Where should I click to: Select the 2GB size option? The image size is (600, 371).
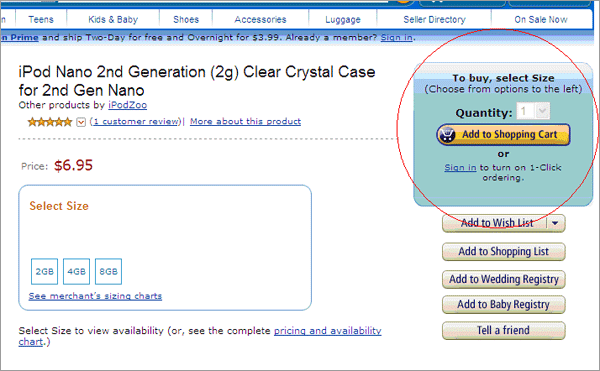pyautogui.click(x=44, y=272)
